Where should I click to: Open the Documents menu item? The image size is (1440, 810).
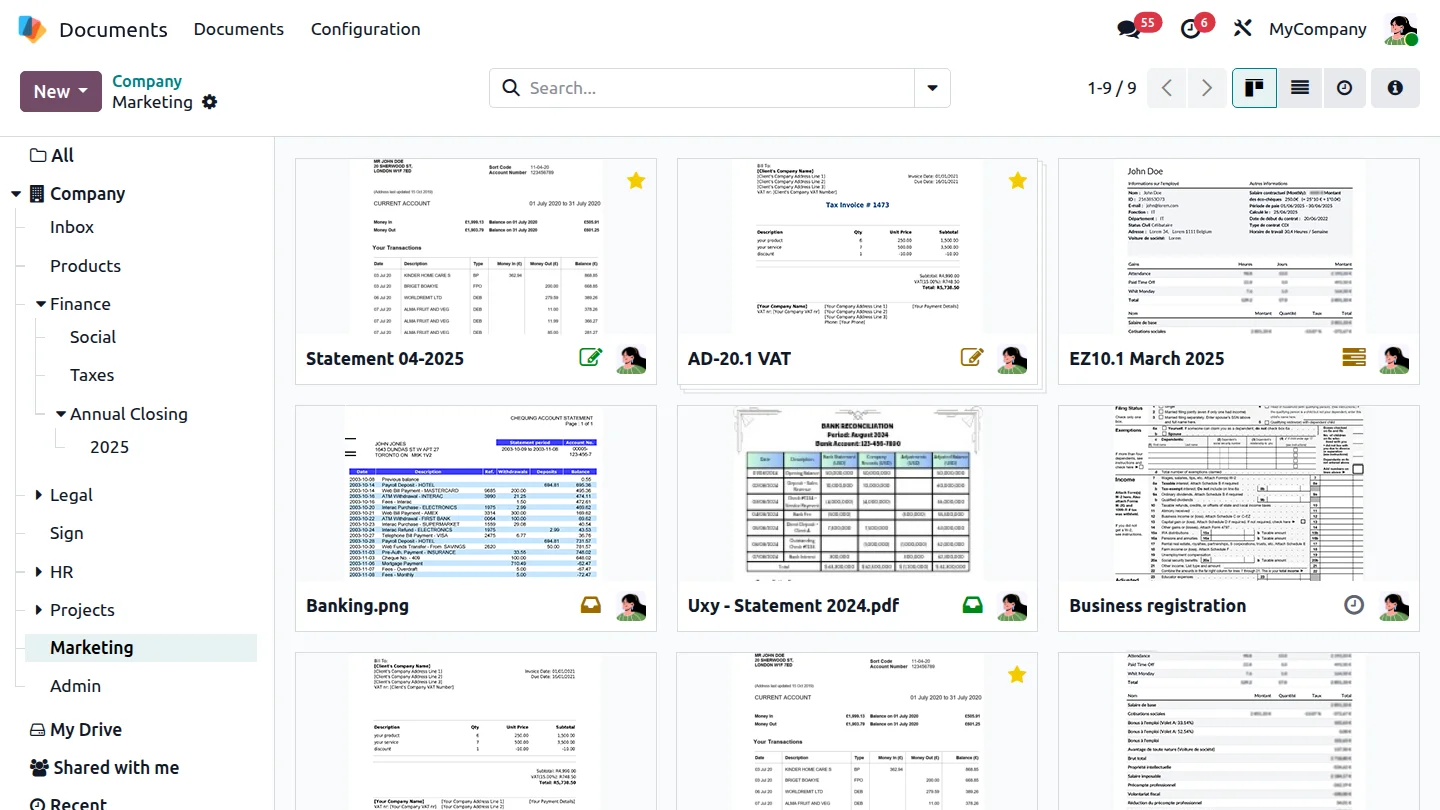[x=238, y=29]
